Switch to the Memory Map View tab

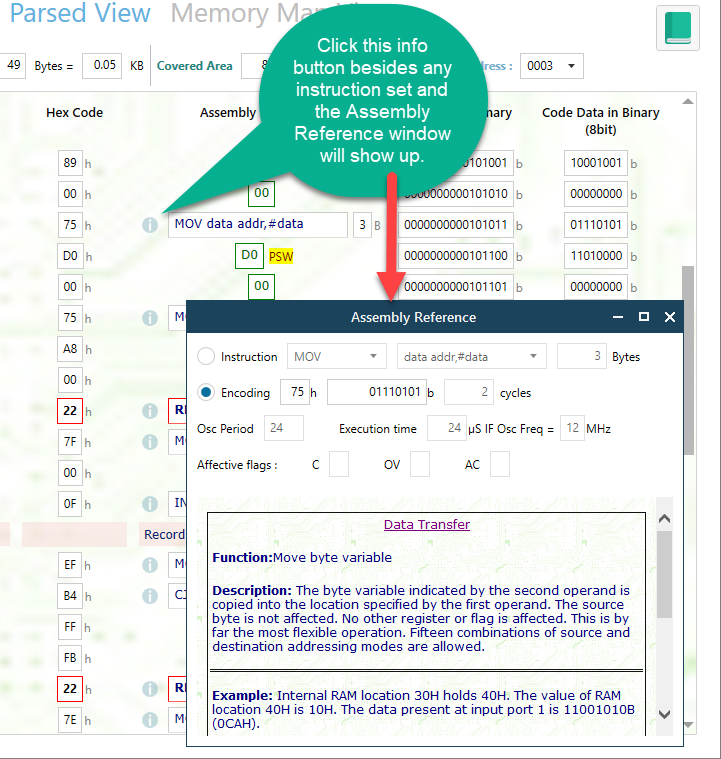click(x=230, y=14)
